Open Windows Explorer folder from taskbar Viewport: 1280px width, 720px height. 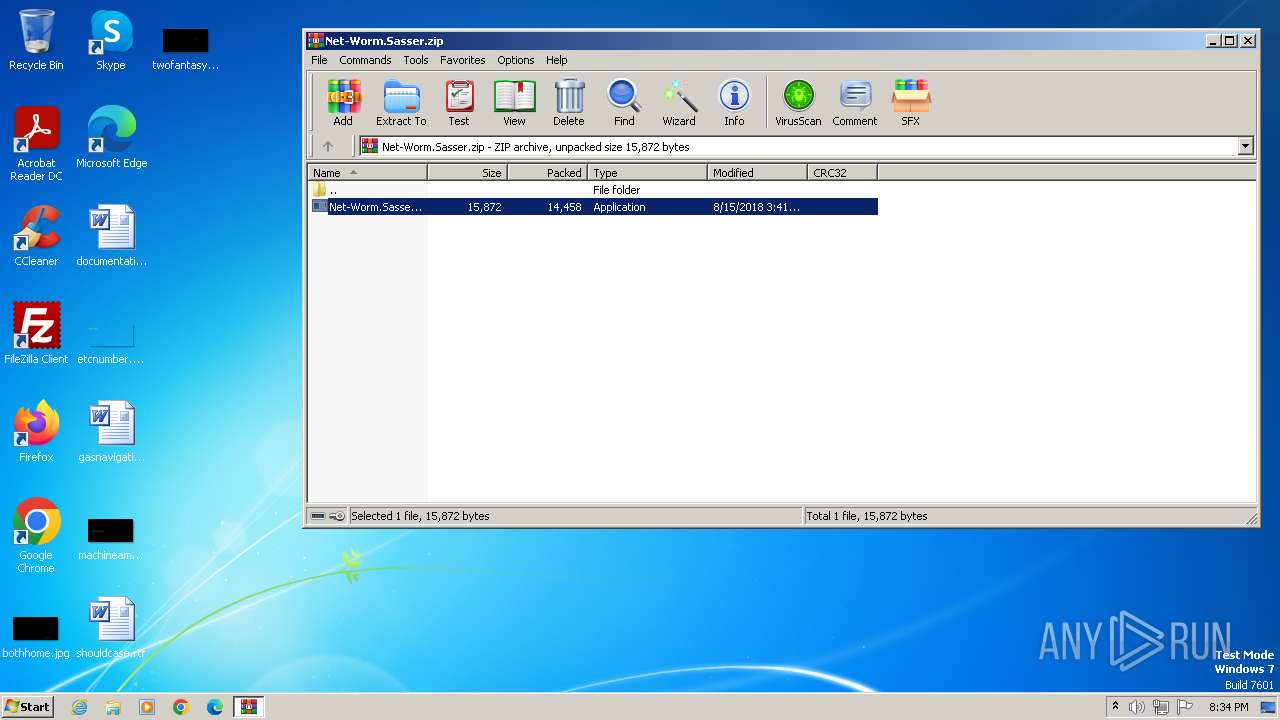click(x=113, y=707)
